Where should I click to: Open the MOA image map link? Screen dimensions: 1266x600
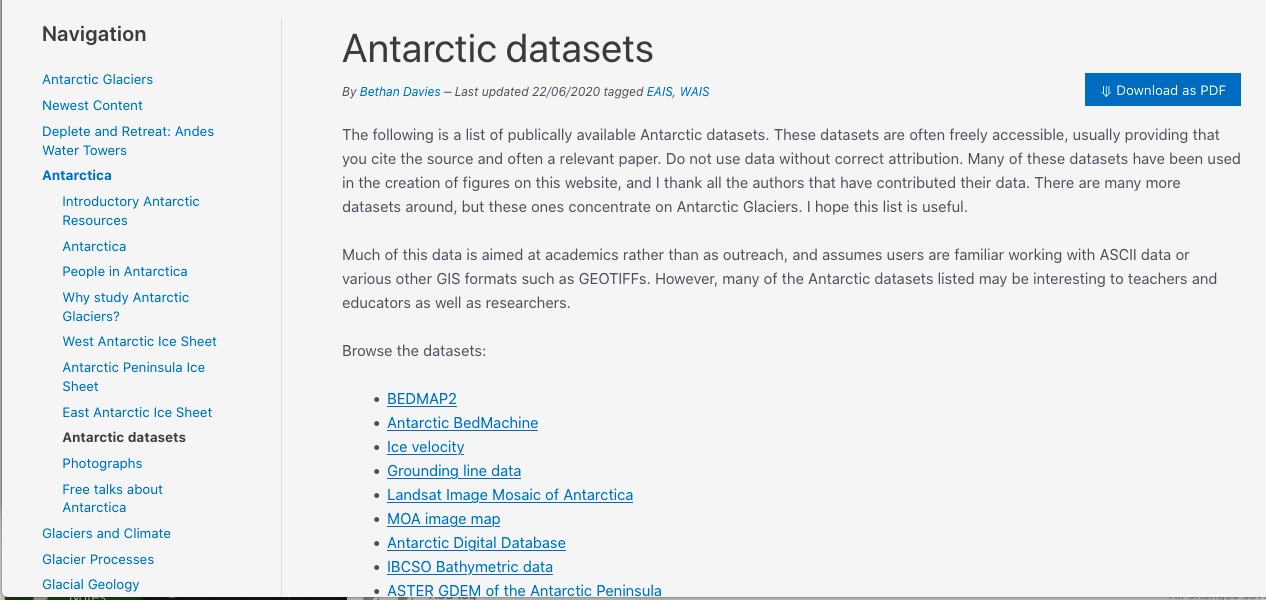443,519
